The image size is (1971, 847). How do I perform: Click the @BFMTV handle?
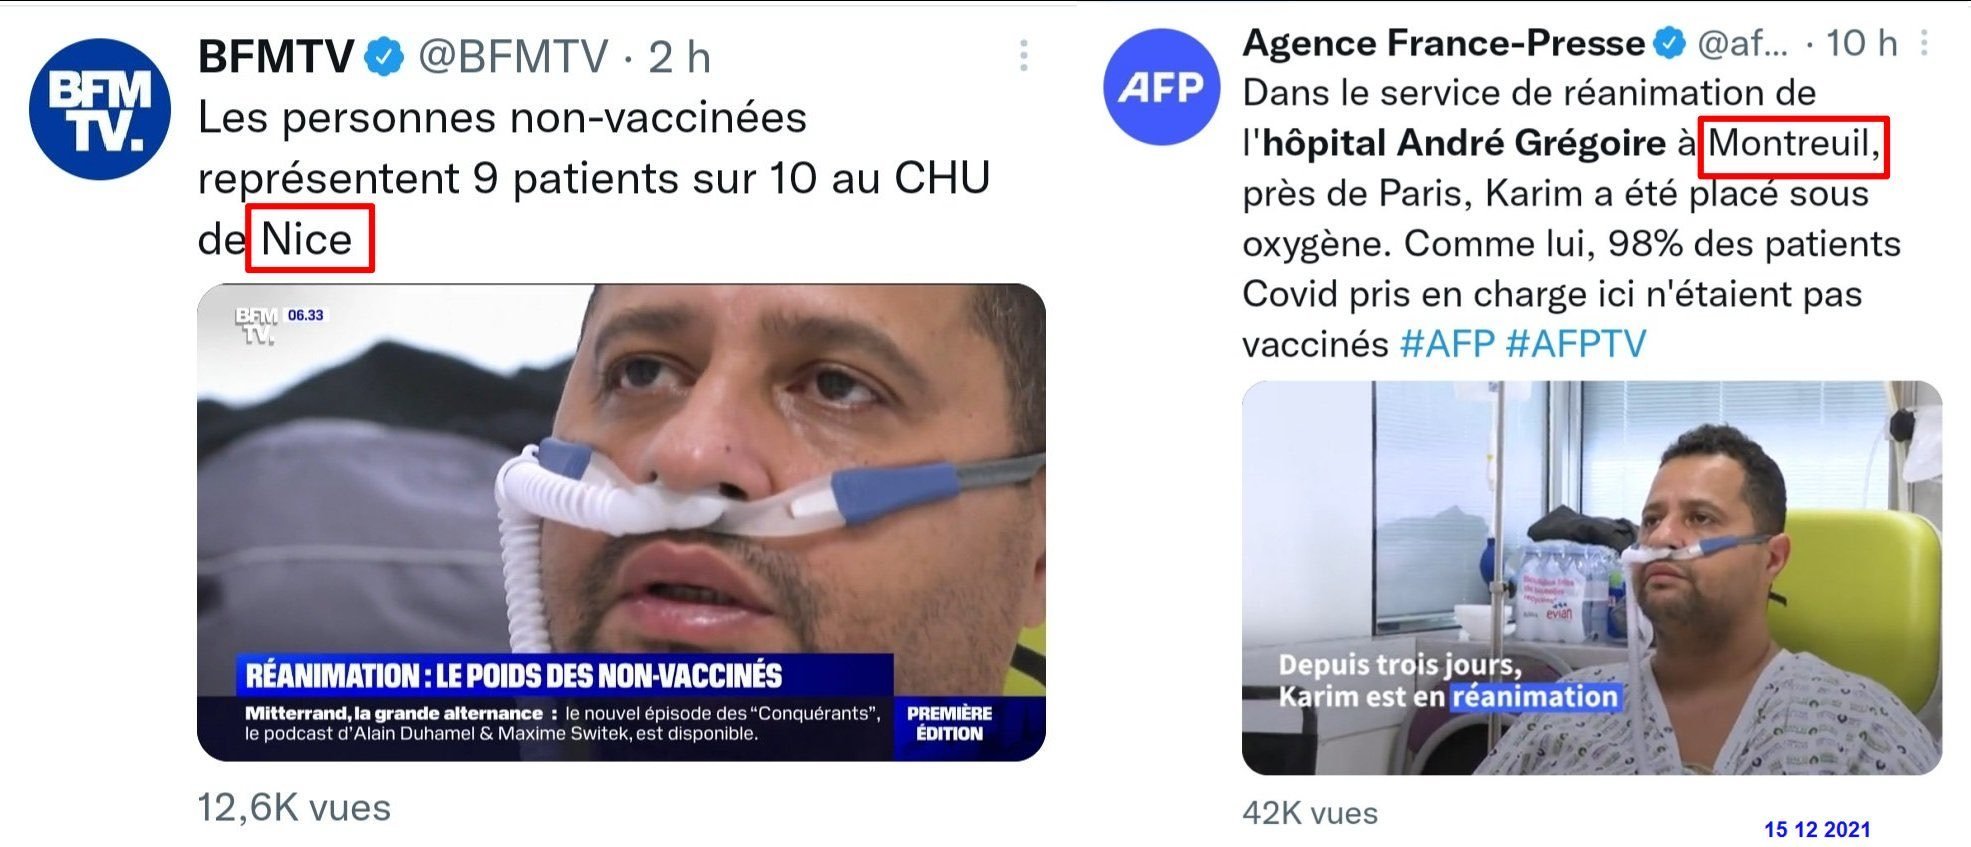(513, 57)
